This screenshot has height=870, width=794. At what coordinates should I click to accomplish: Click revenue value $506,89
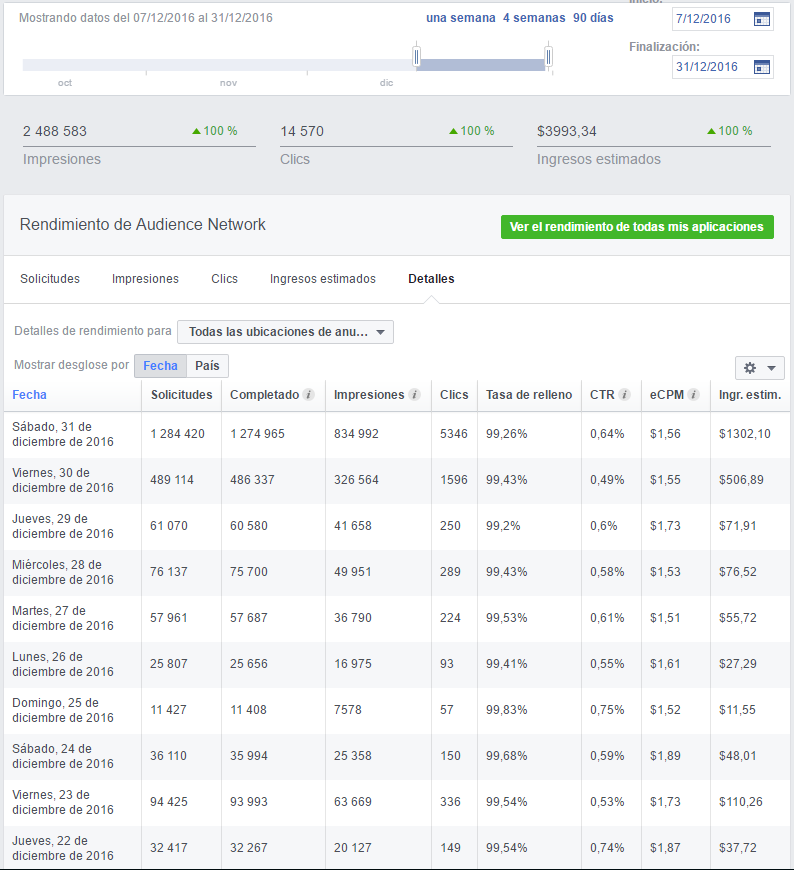741,480
